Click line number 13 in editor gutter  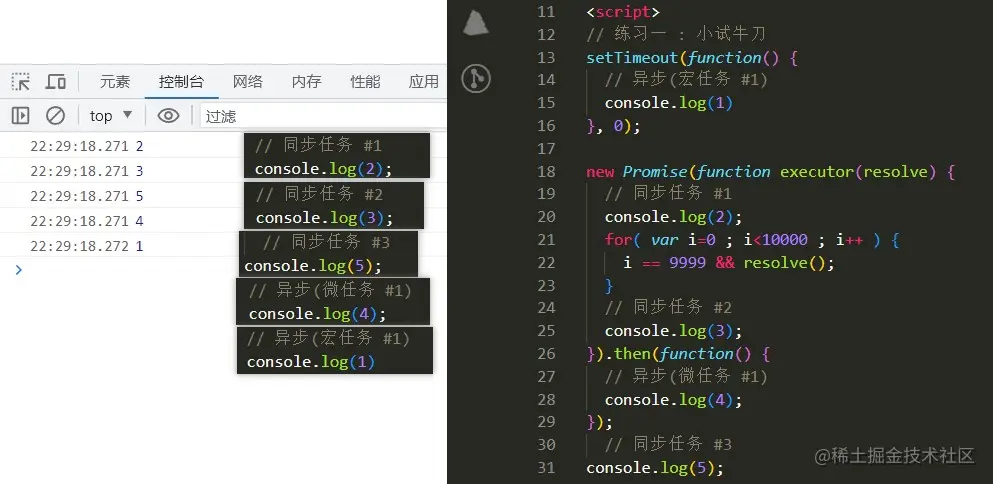(546, 58)
